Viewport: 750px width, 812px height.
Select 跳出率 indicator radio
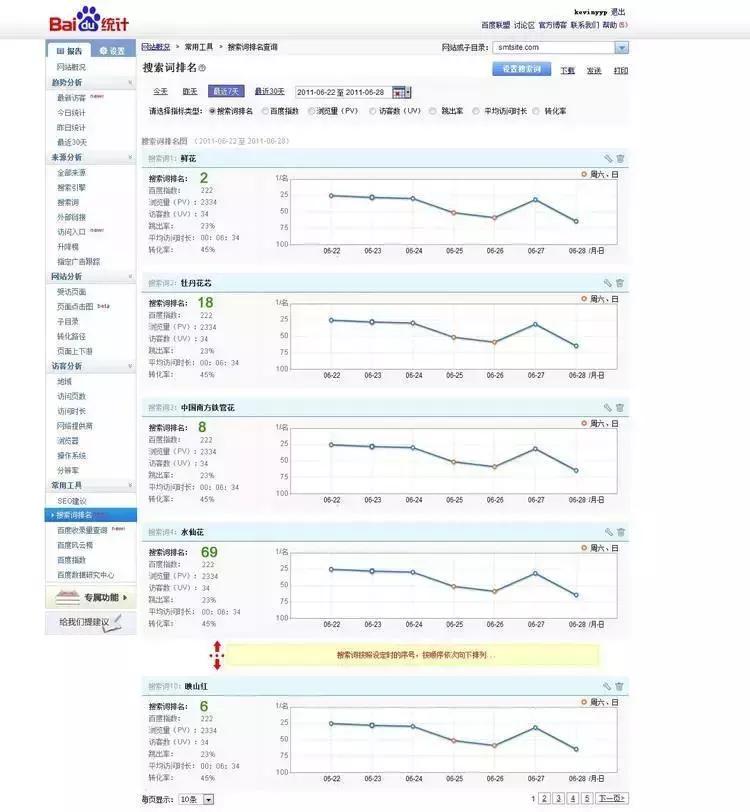click(433, 111)
